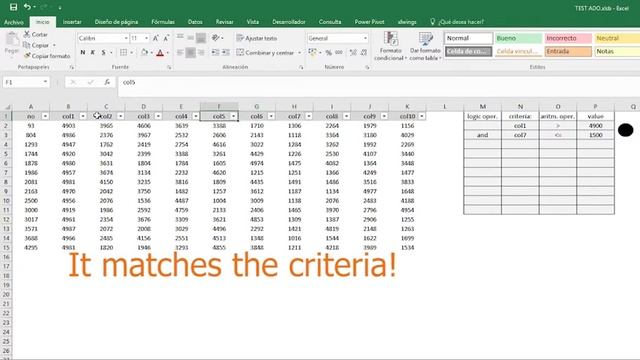Click Combinar y centrar button
The height and width of the screenshot is (360, 640).
click(x=265, y=52)
